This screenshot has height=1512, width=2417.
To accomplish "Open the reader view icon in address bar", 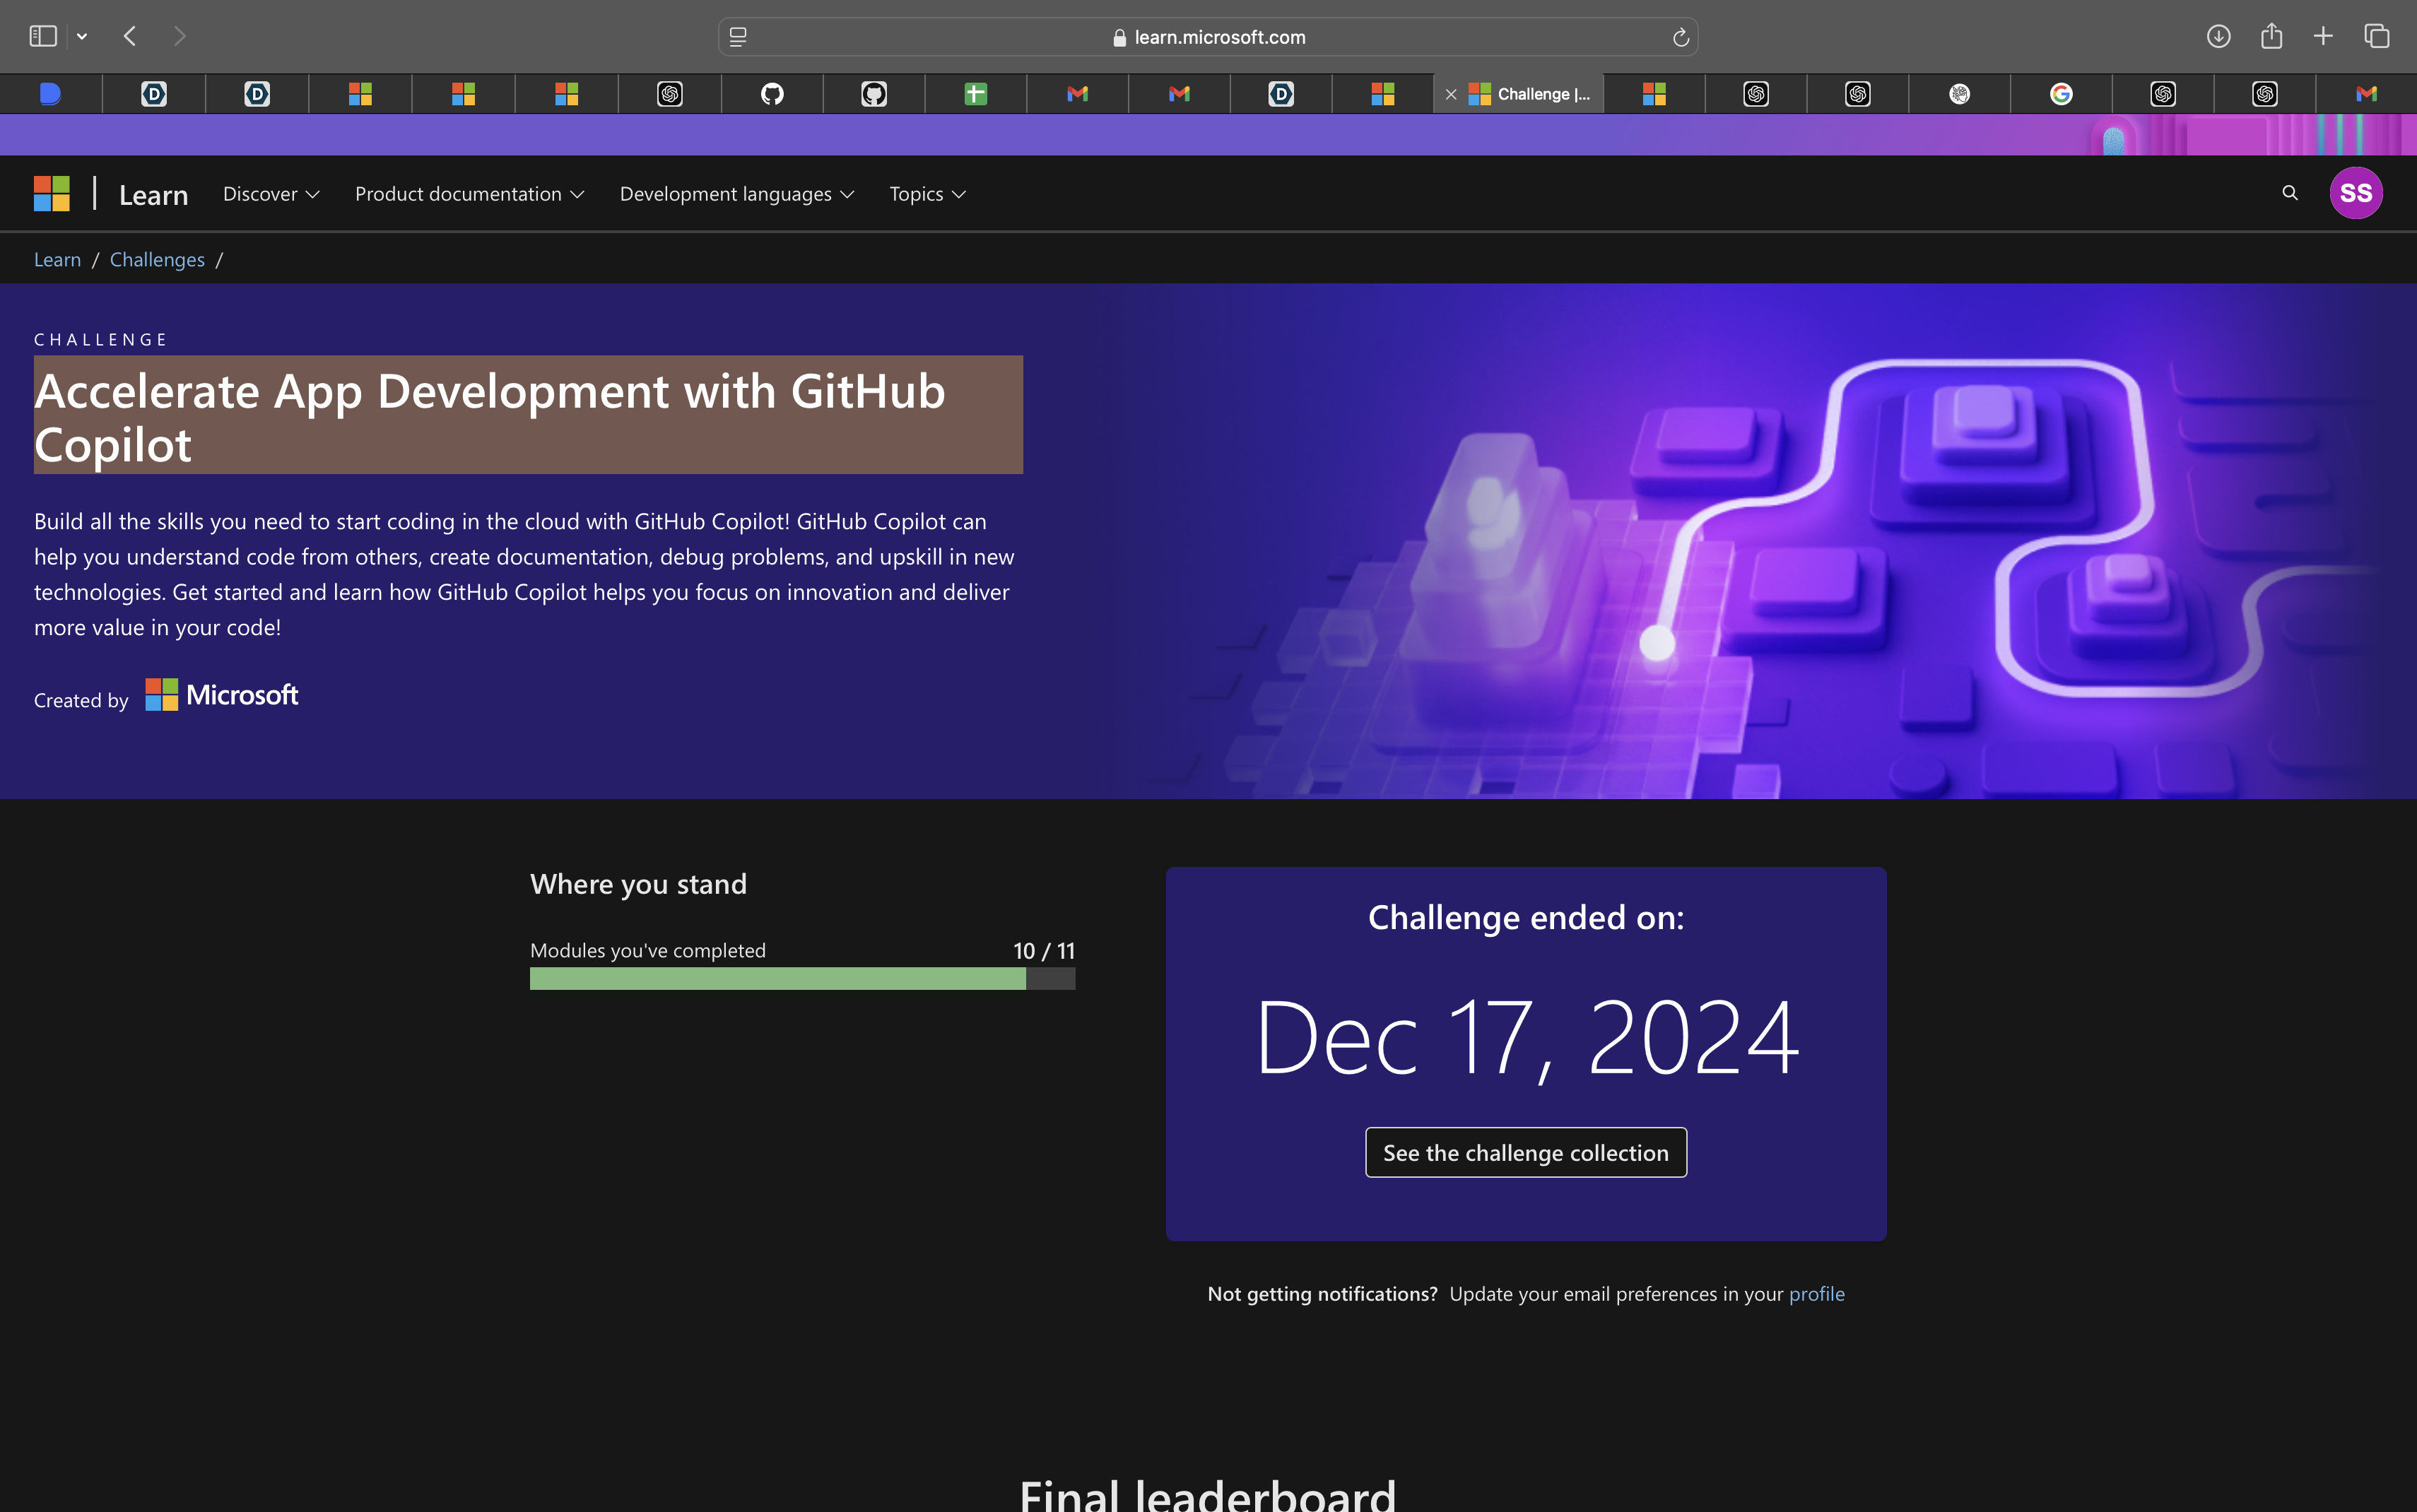I will (738, 37).
